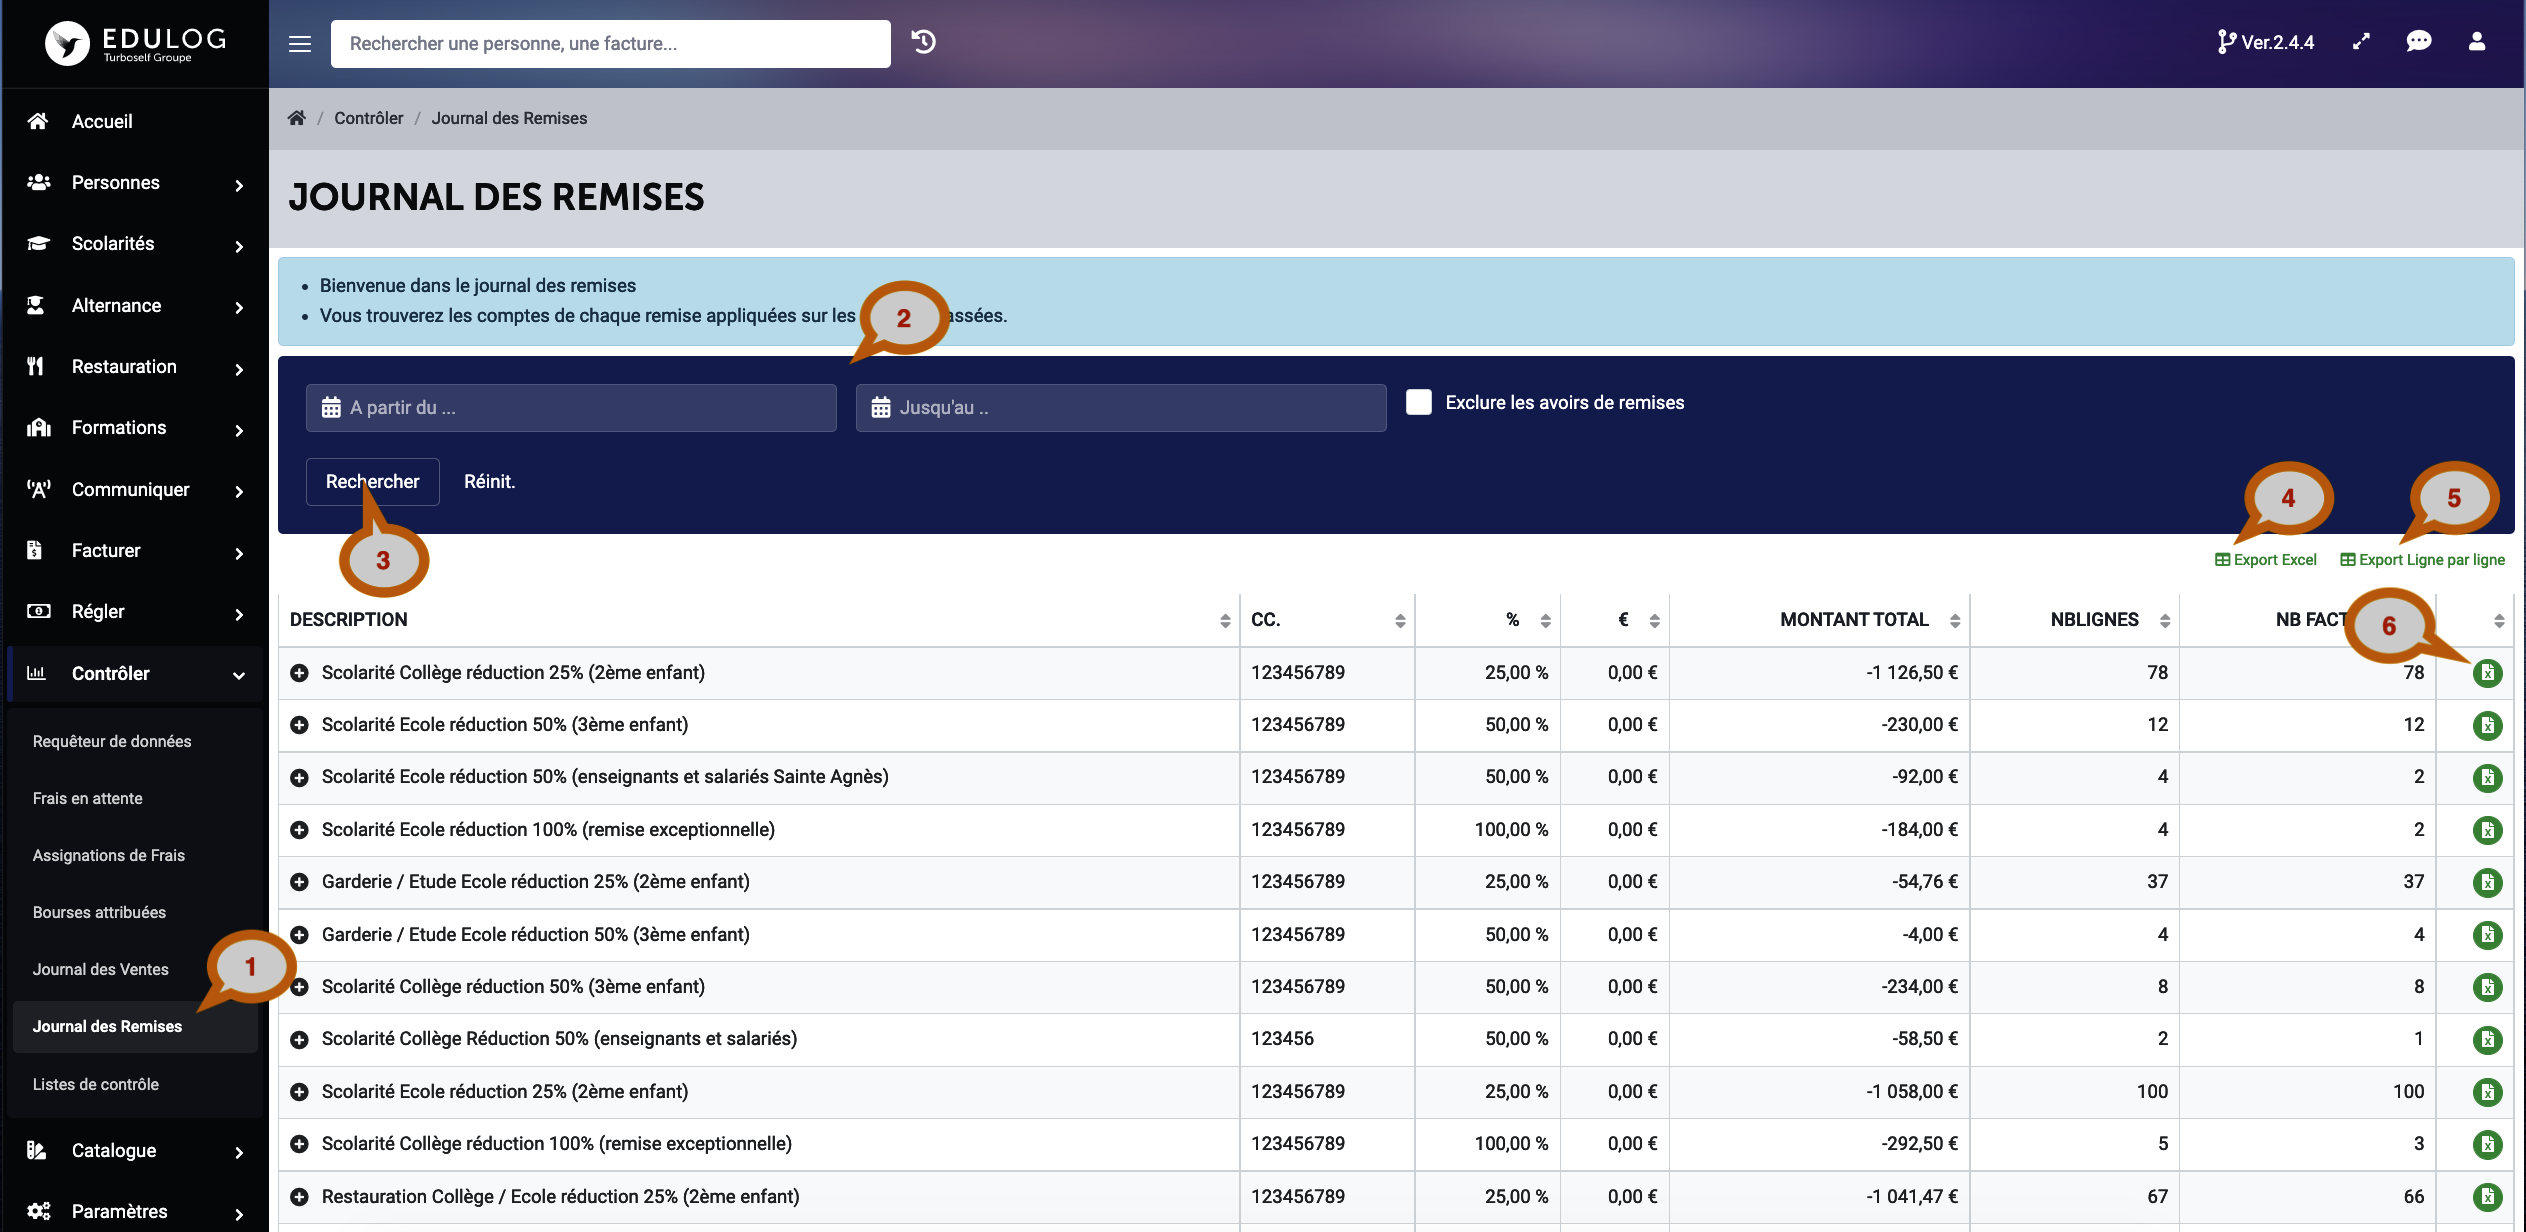Click calendar icon in Jusqu'au field

pos(880,408)
